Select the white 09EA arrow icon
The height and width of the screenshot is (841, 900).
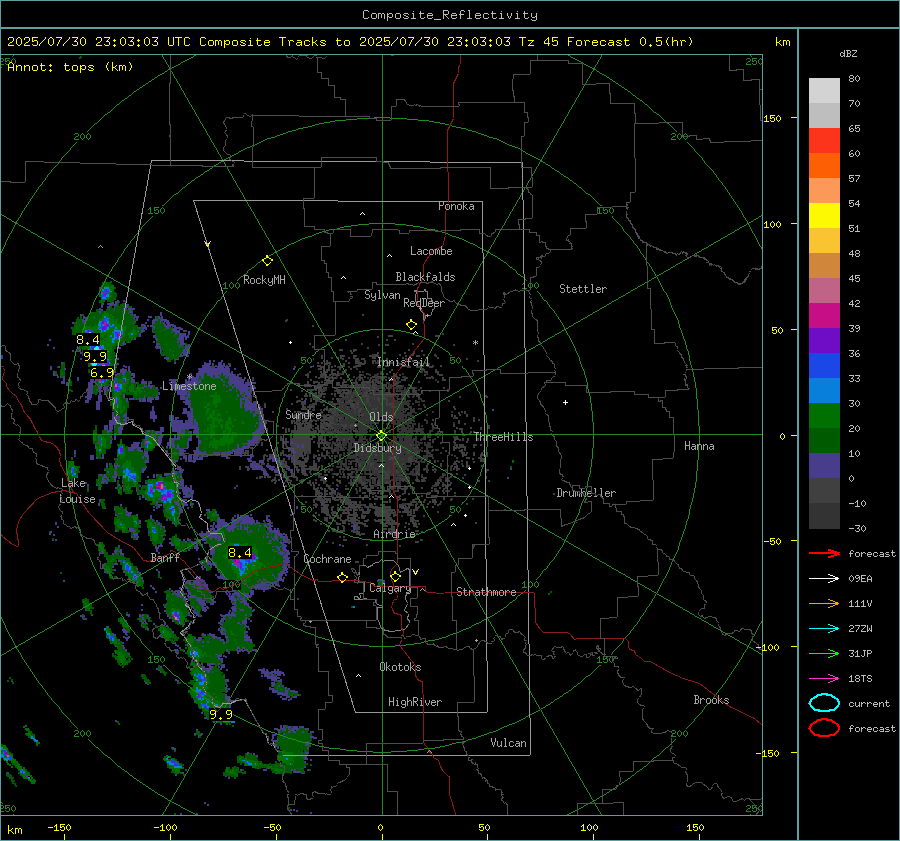pyautogui.click(x=824, y=579)
